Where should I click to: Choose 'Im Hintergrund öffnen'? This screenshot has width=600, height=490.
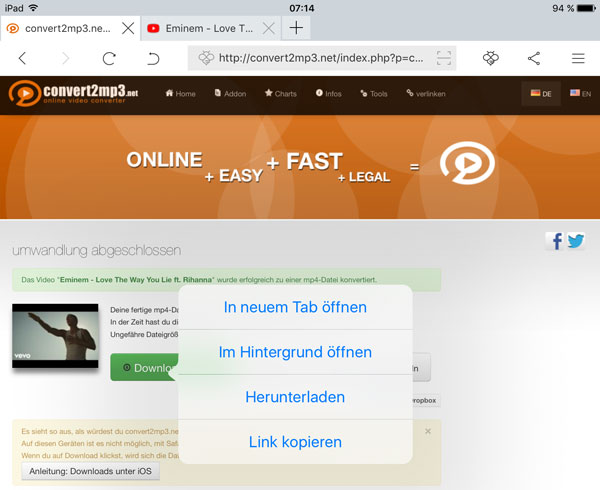pyautogui.click(x=295, y=352)
